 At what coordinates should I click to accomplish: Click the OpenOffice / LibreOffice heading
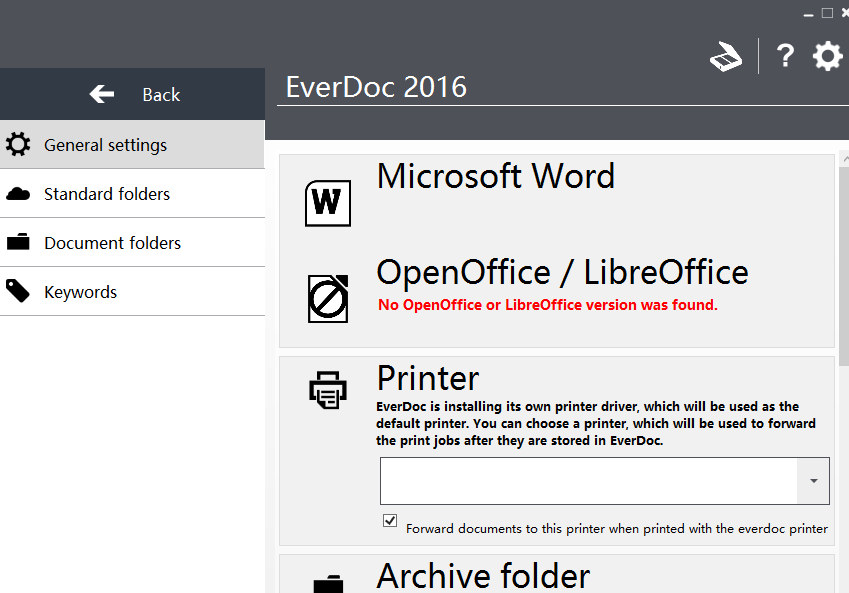point(562,272)
